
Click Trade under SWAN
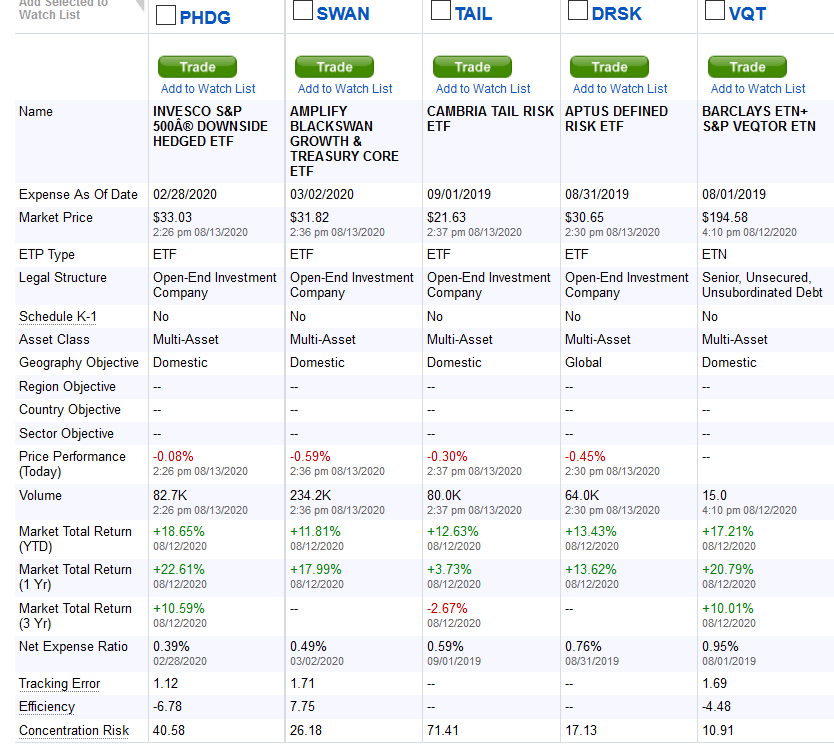pos(335,67)
